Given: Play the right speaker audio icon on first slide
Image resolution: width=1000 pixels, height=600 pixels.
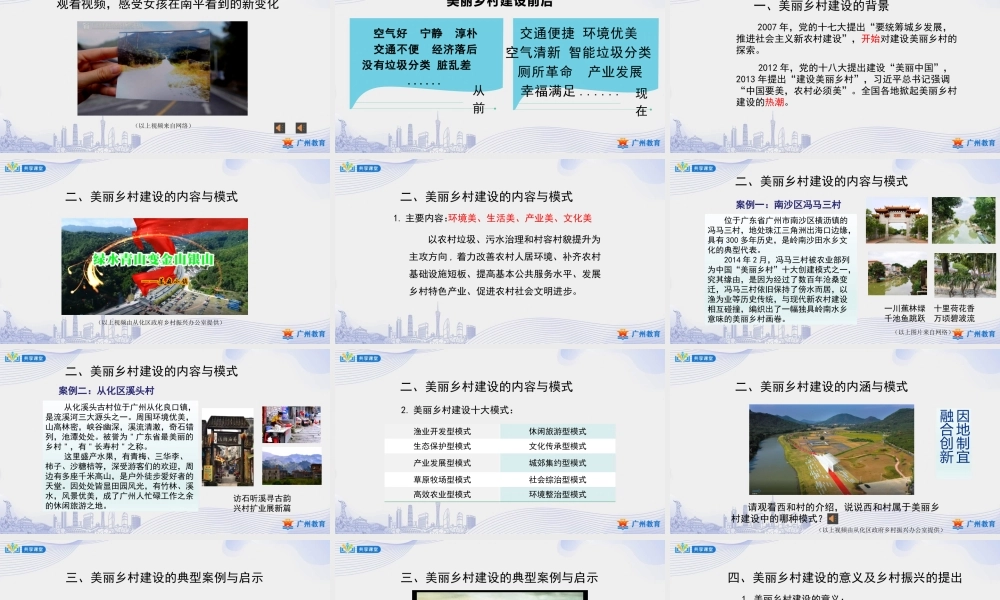Looking at the screenshot, I should pos(301,127).
